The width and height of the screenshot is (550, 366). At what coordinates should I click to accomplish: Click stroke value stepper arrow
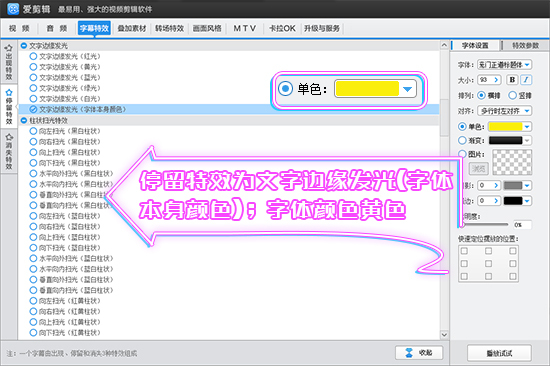[x=496, y=201]
